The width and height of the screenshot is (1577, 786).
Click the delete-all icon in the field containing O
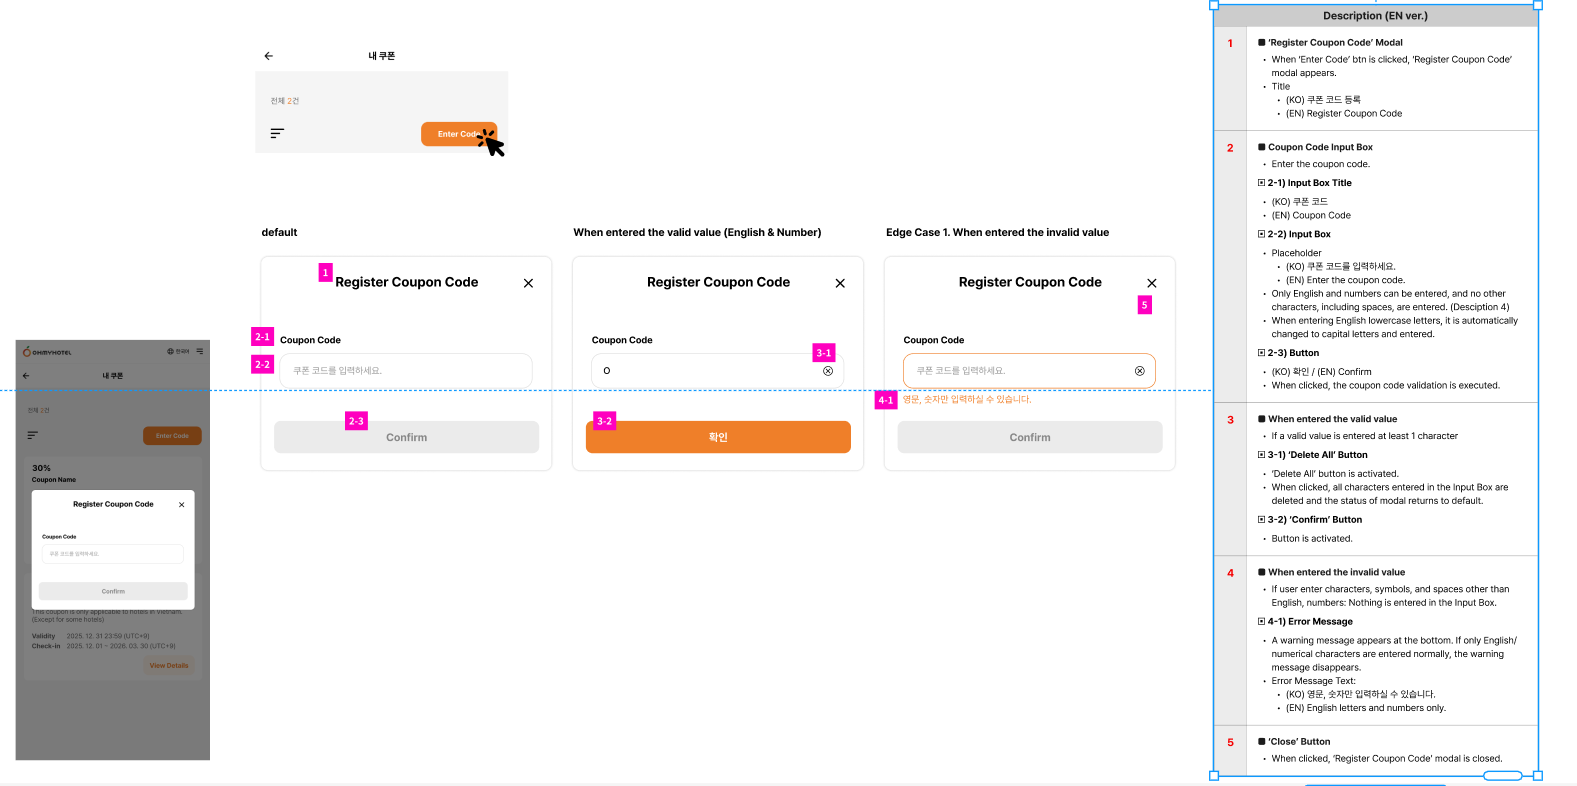coord(828,371)
